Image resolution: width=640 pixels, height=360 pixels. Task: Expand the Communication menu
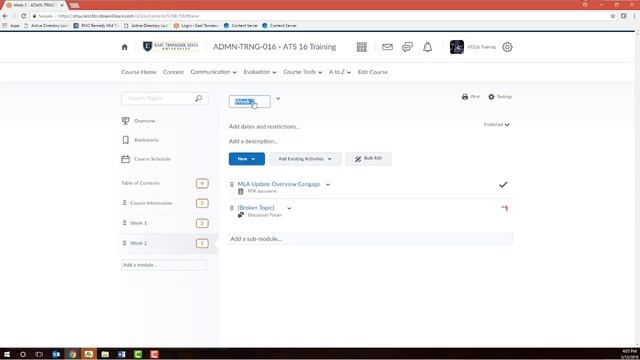213,72
